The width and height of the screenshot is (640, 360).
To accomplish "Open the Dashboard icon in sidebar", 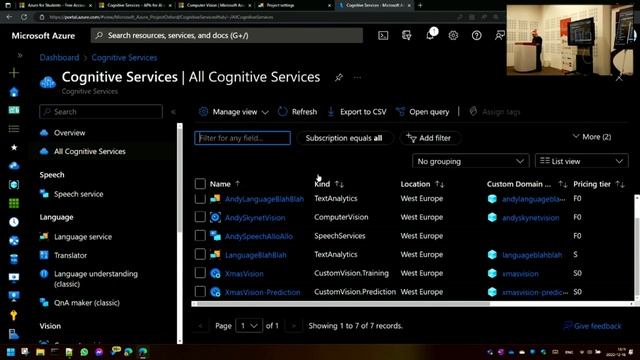I will (x=14, y=110).
